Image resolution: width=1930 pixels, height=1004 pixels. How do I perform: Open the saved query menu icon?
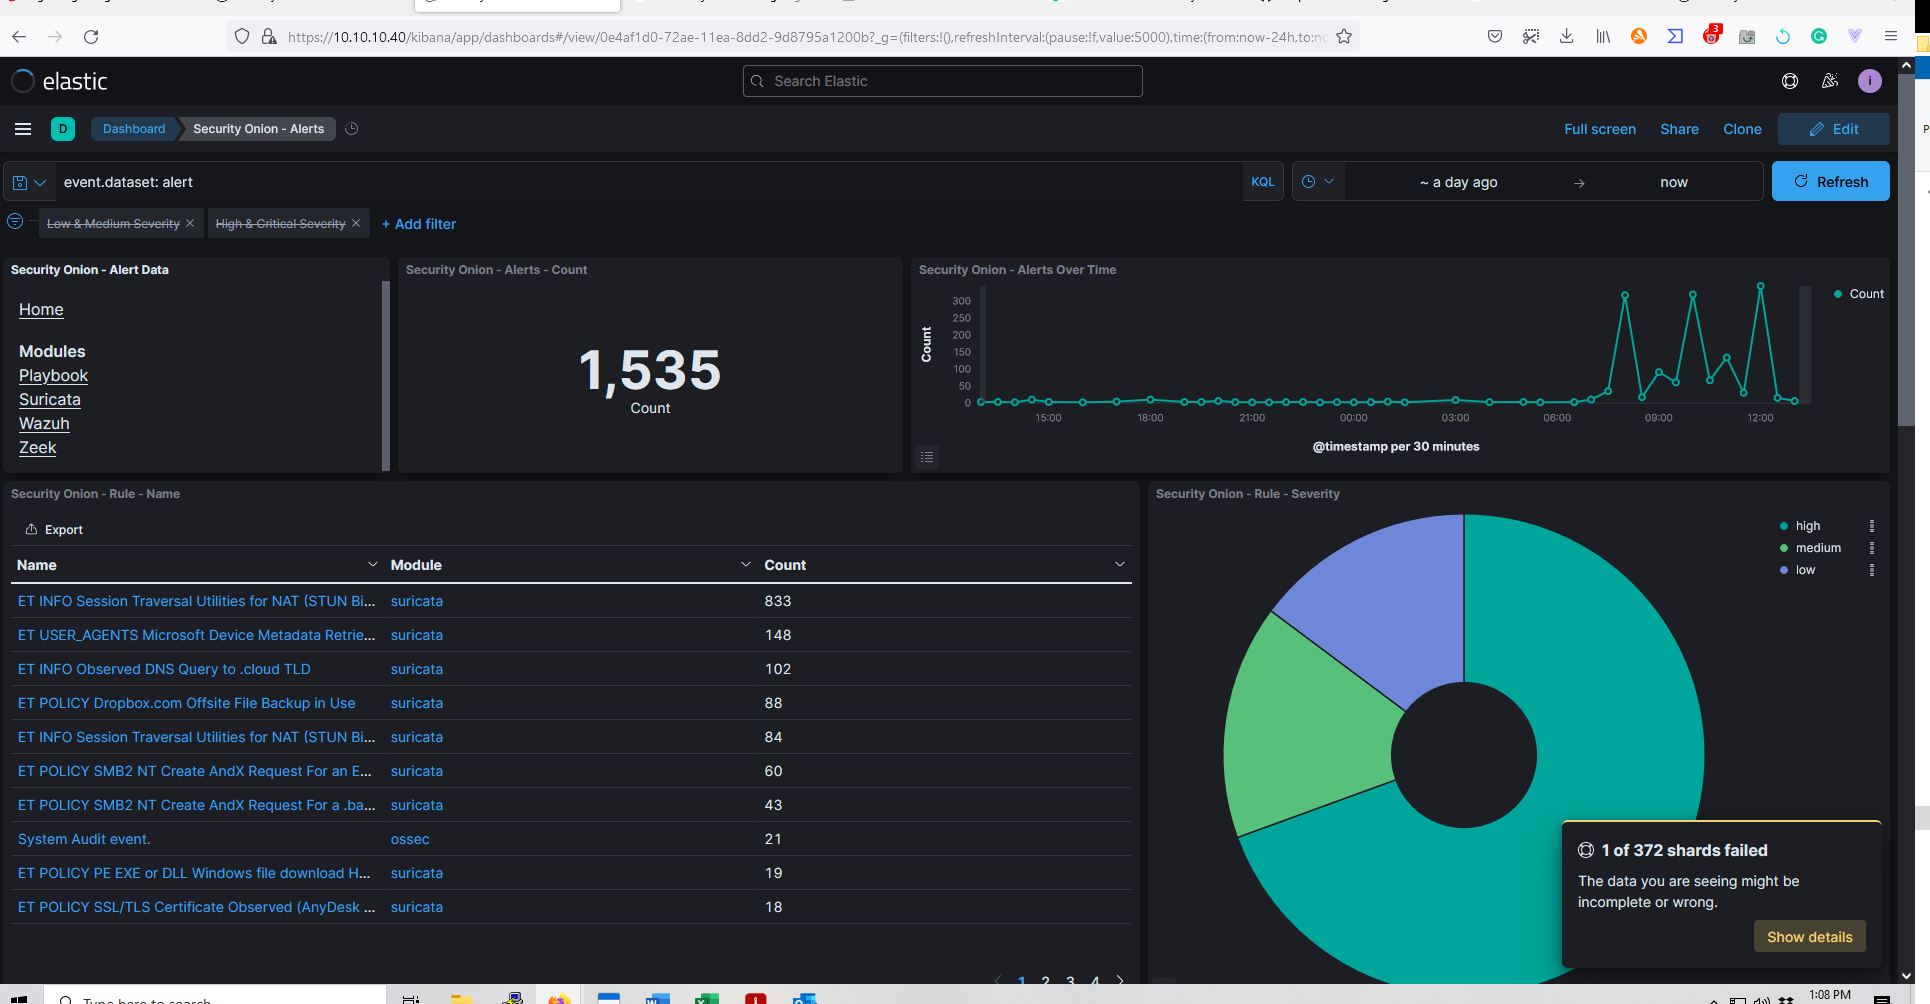click(28, 182)
